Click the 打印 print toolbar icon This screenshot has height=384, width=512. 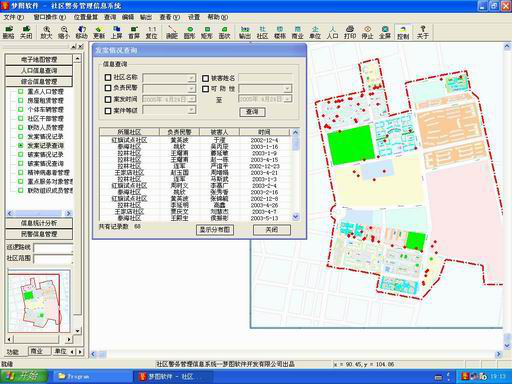click(x=350, y=32)
